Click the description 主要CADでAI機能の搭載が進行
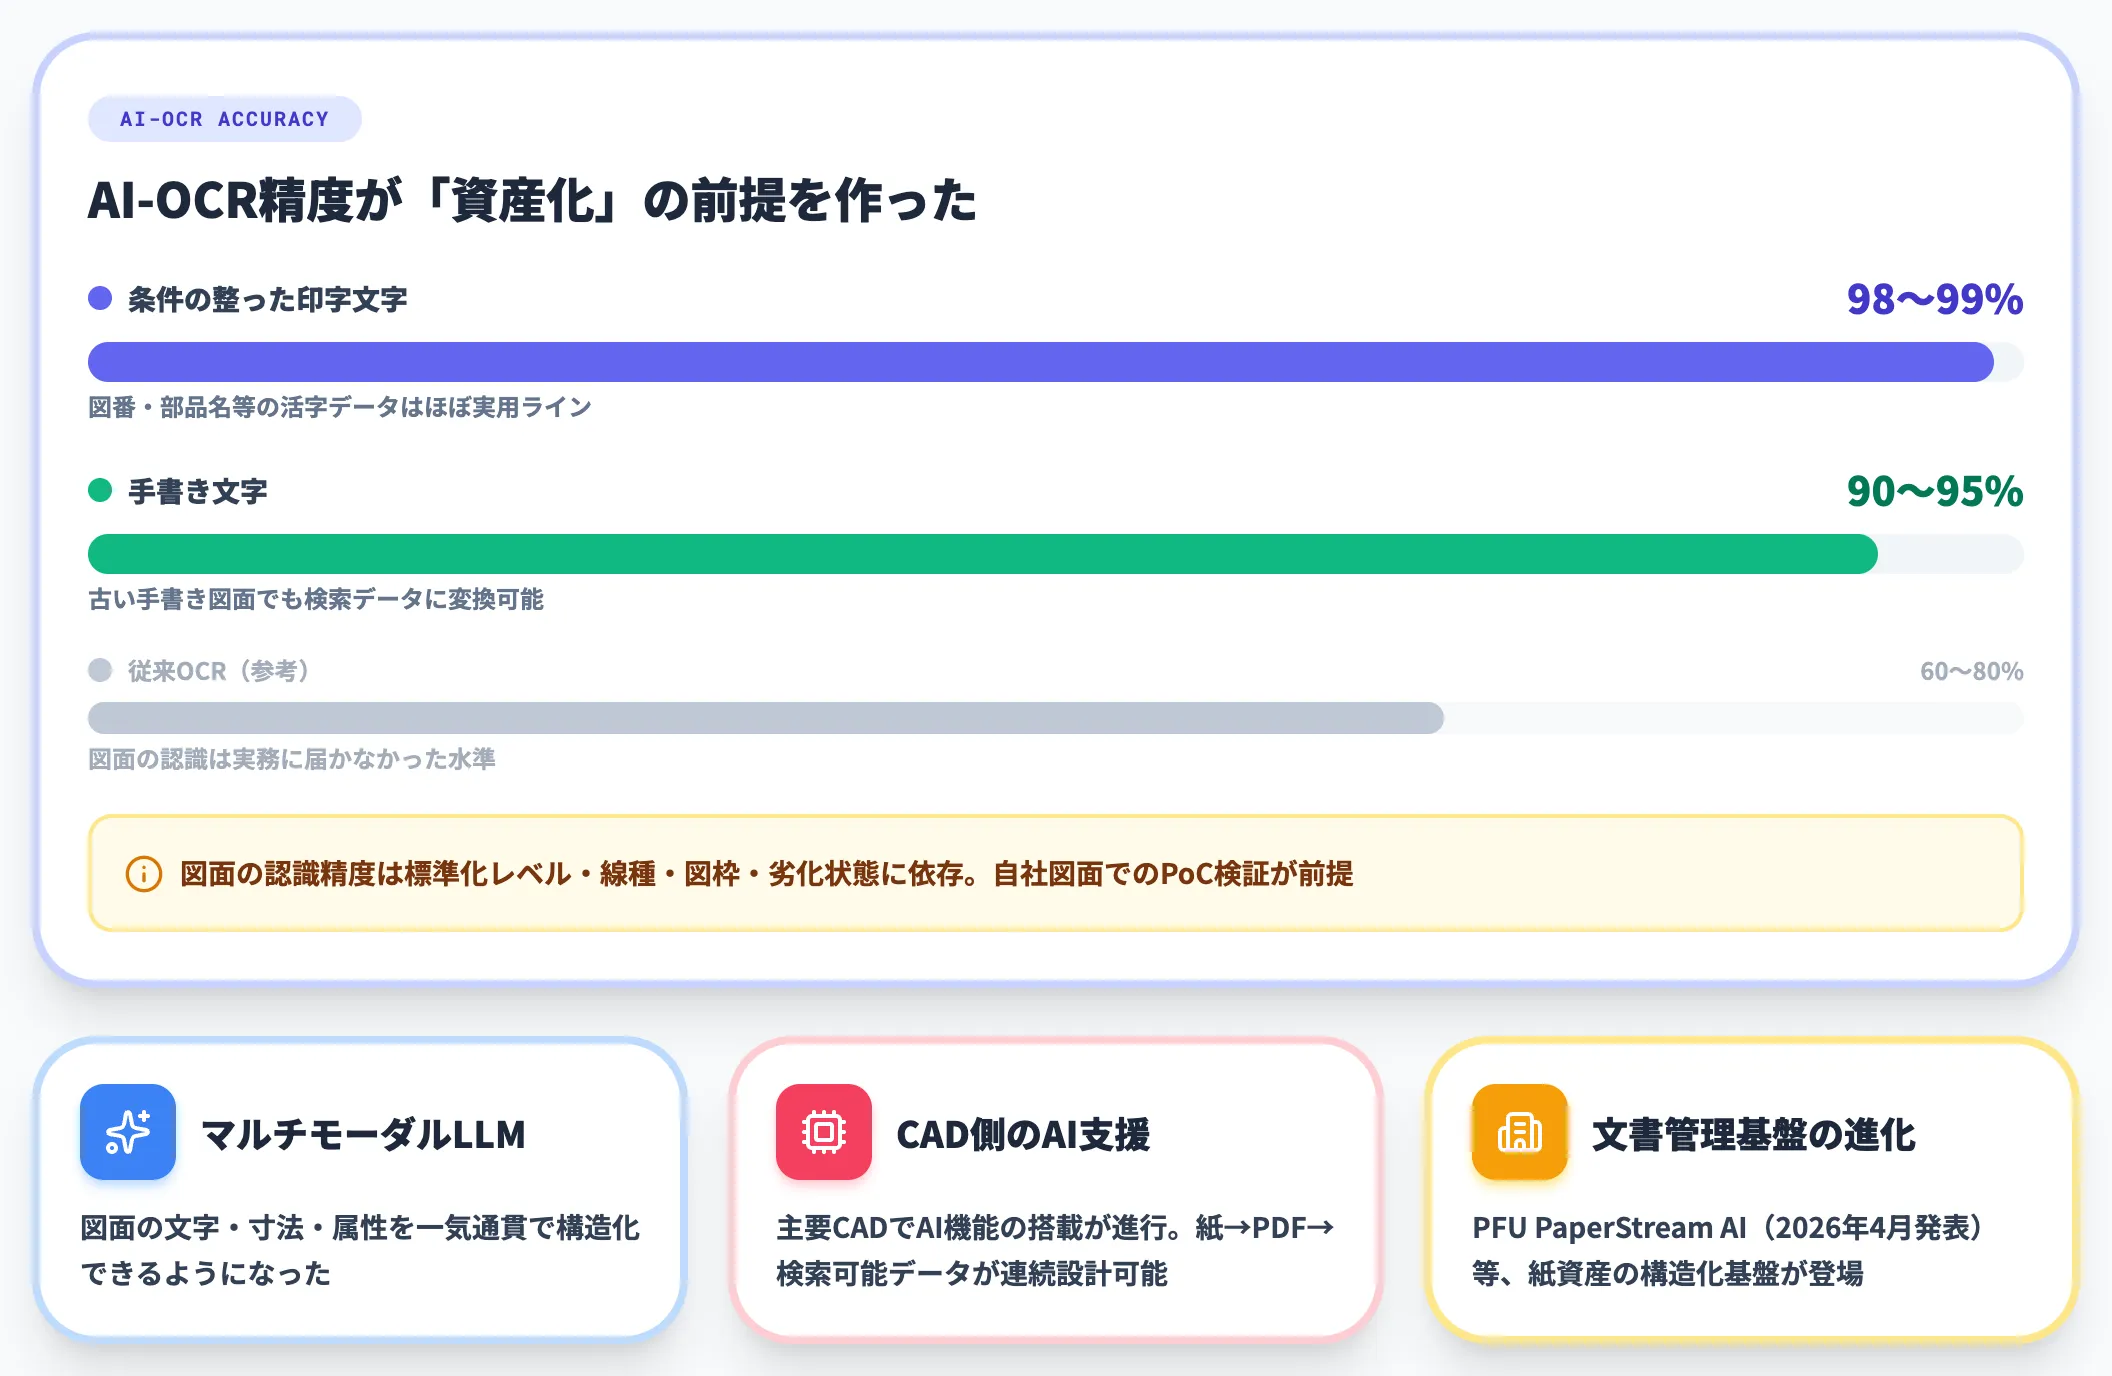This screenshot has width=2112, height=1376. (1056, 1250)
